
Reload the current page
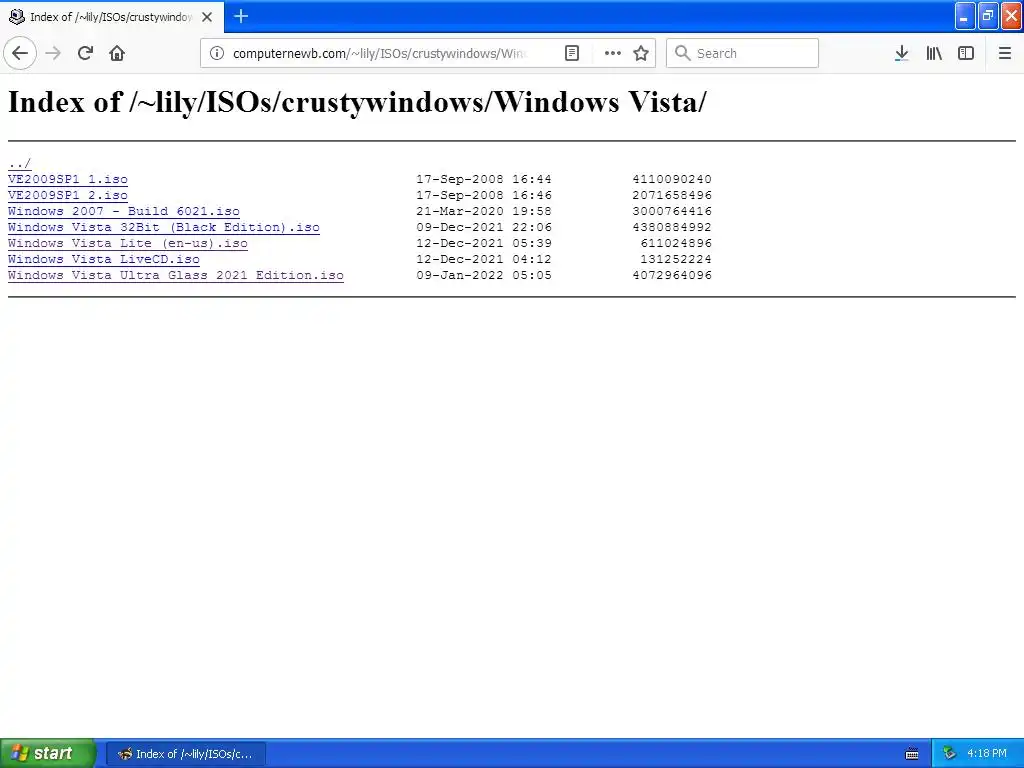[86, 53]
